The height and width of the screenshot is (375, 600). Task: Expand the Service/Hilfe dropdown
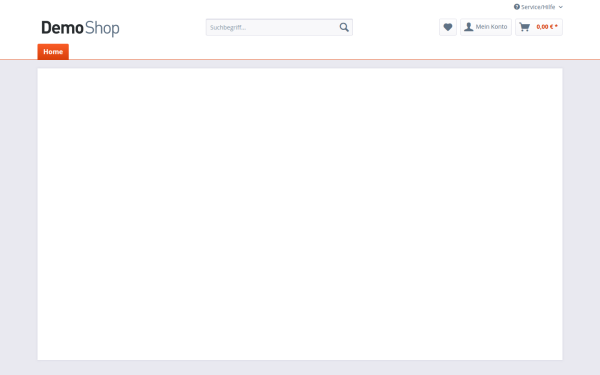click(x=538, y=7)
